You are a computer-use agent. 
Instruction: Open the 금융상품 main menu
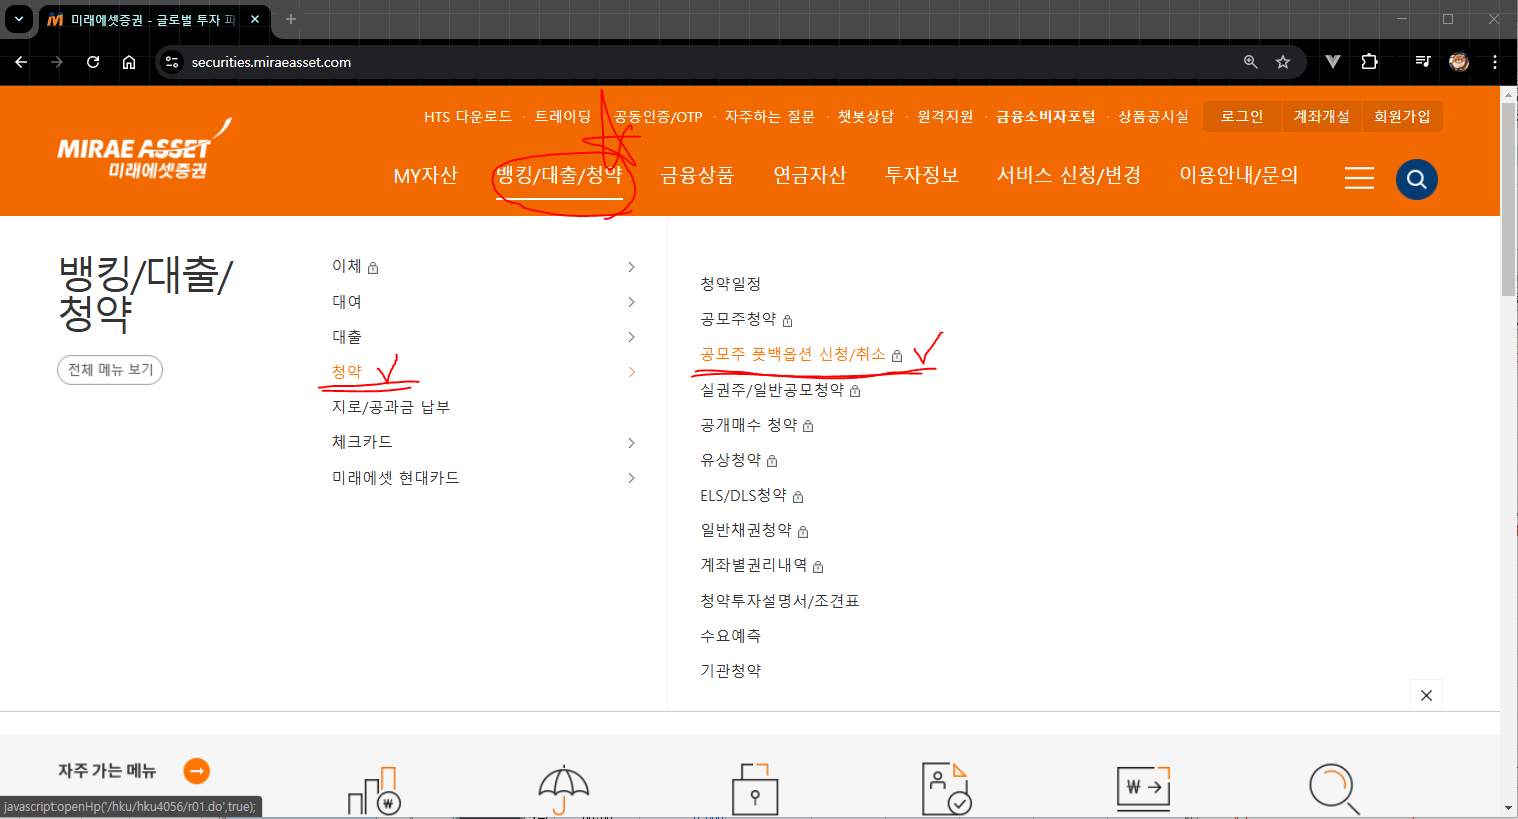click(x=697, y=176)
